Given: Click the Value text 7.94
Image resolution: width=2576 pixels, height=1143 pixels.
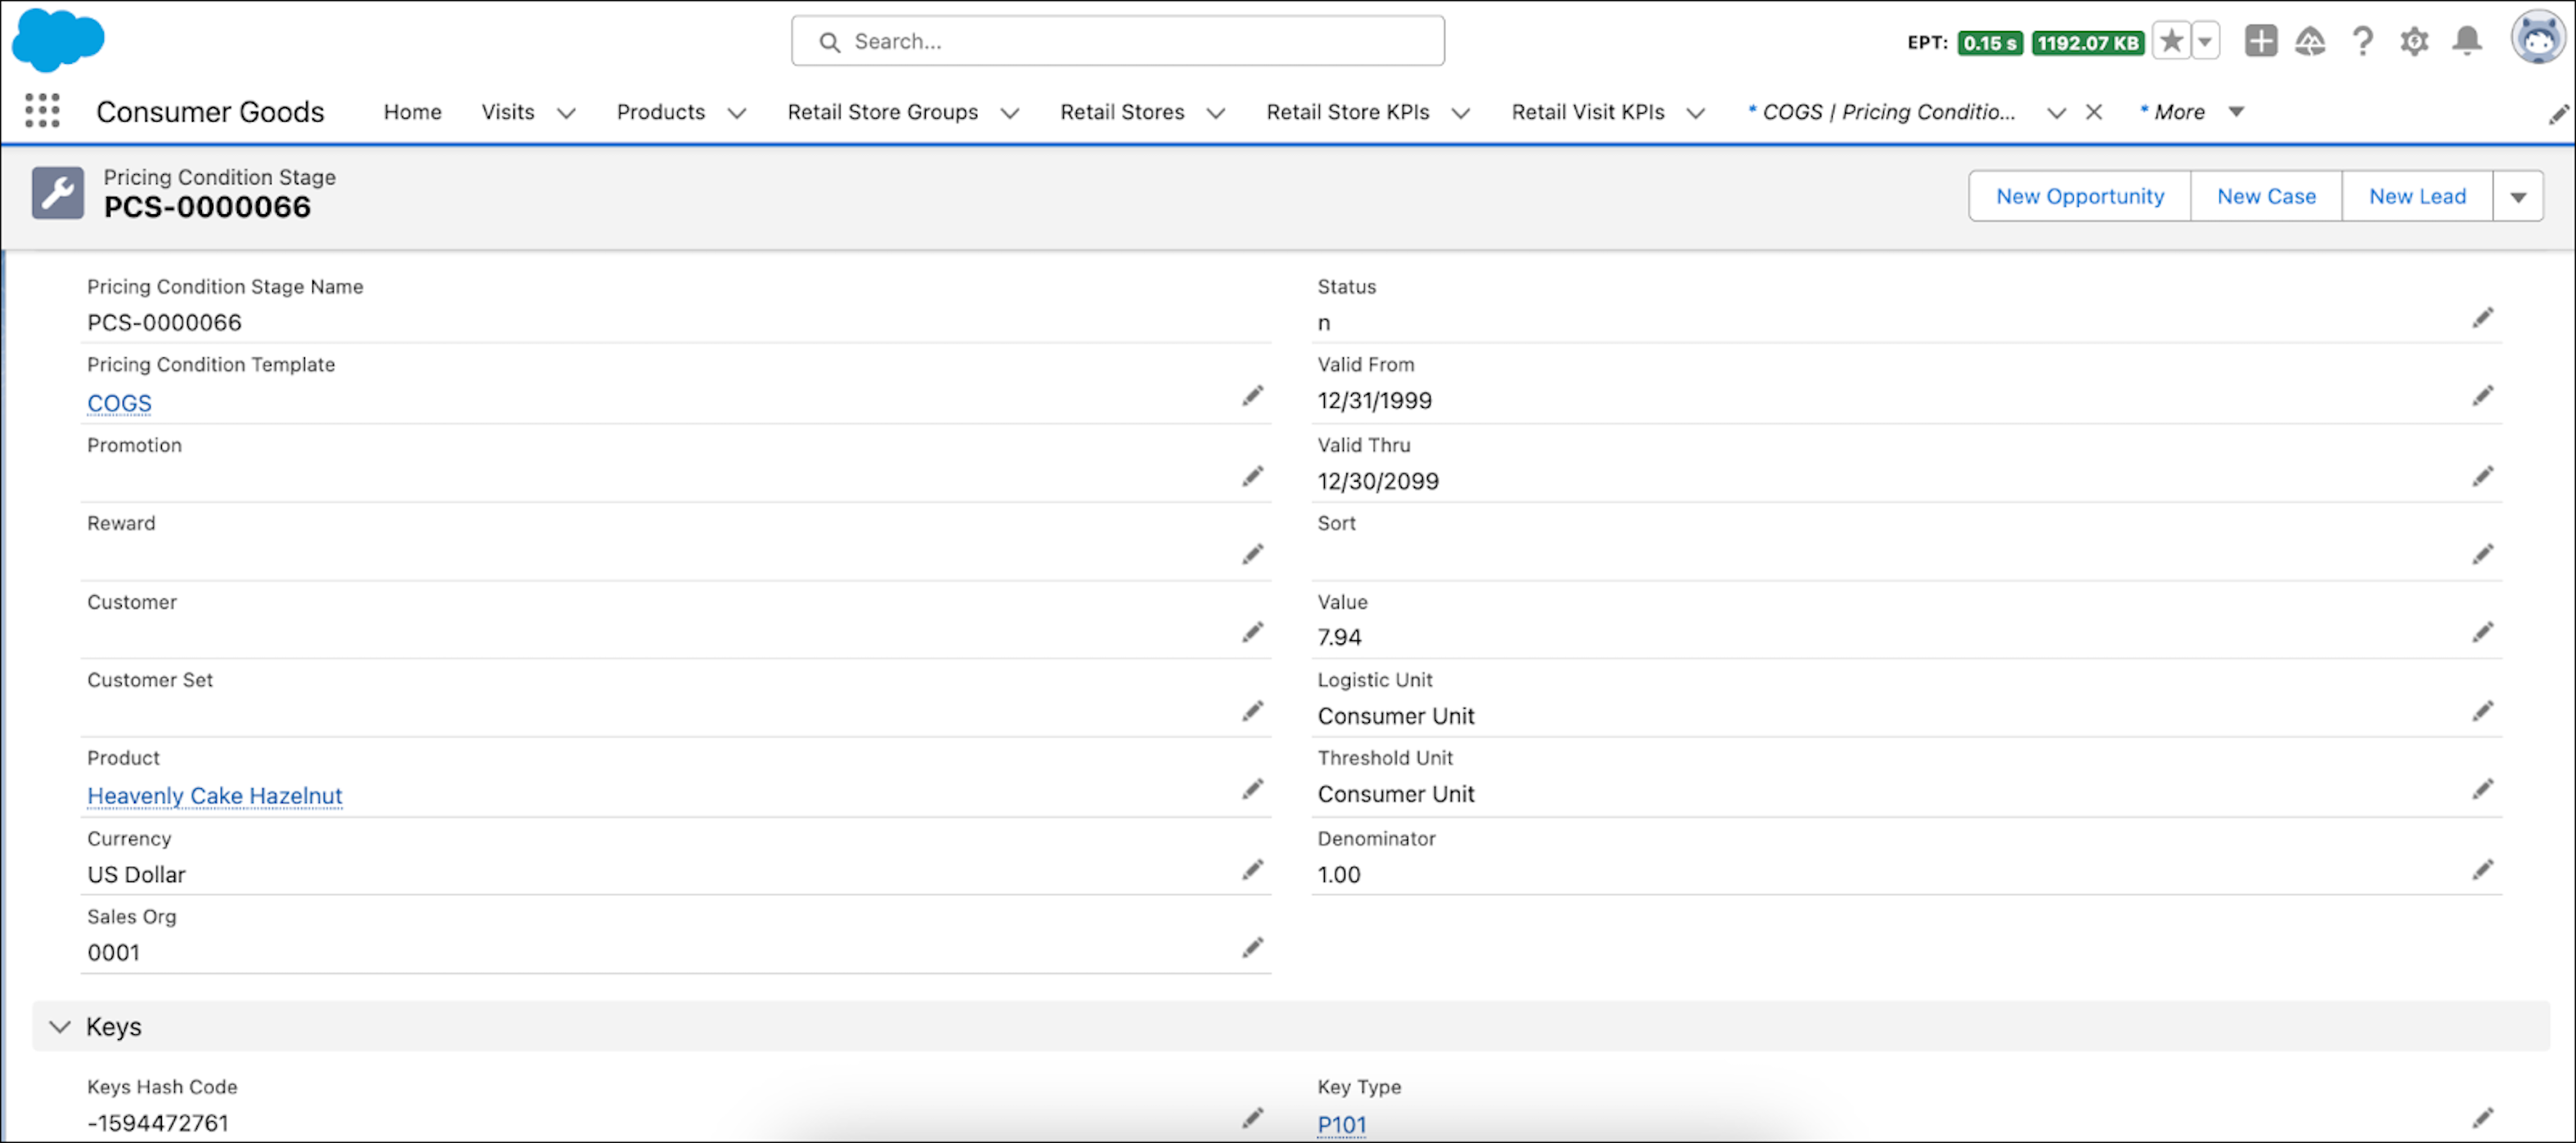Looking at the screenshot, I should click(x=1339, y=637).
